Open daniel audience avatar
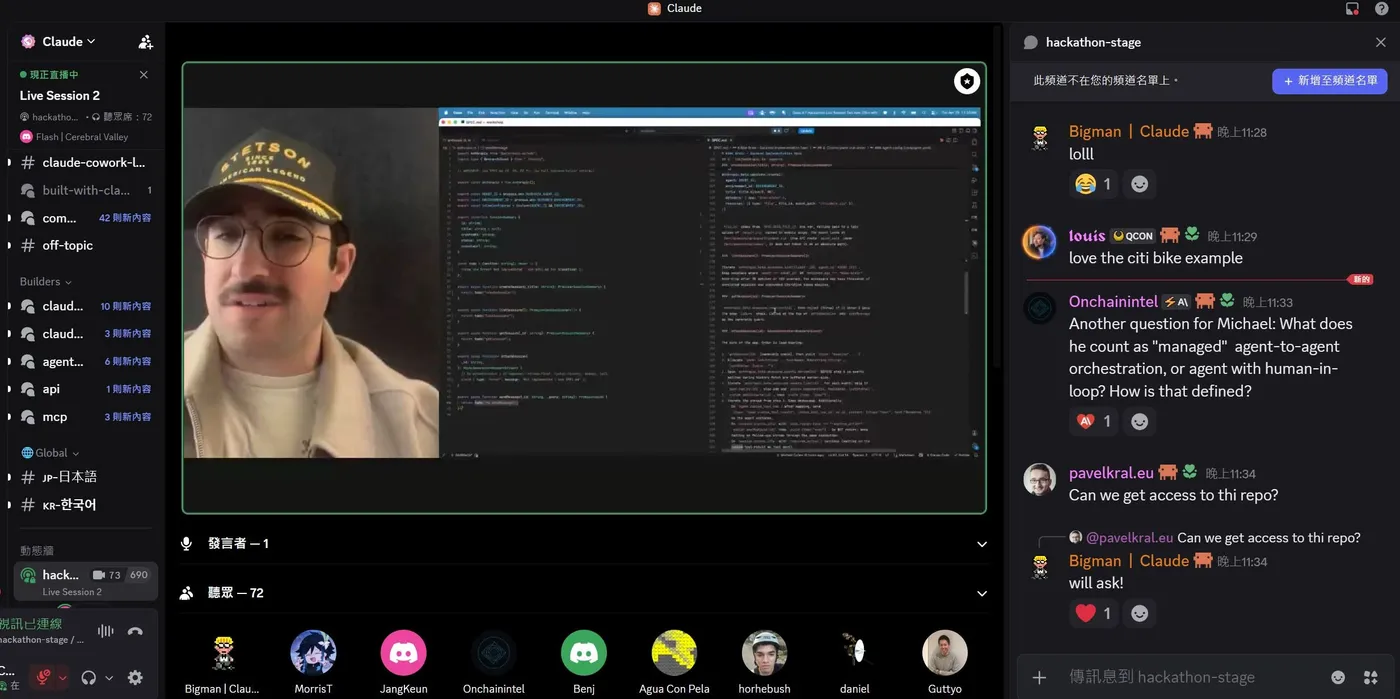Image resolution: width=1400 pixels, height=699 pixels. 855,653
